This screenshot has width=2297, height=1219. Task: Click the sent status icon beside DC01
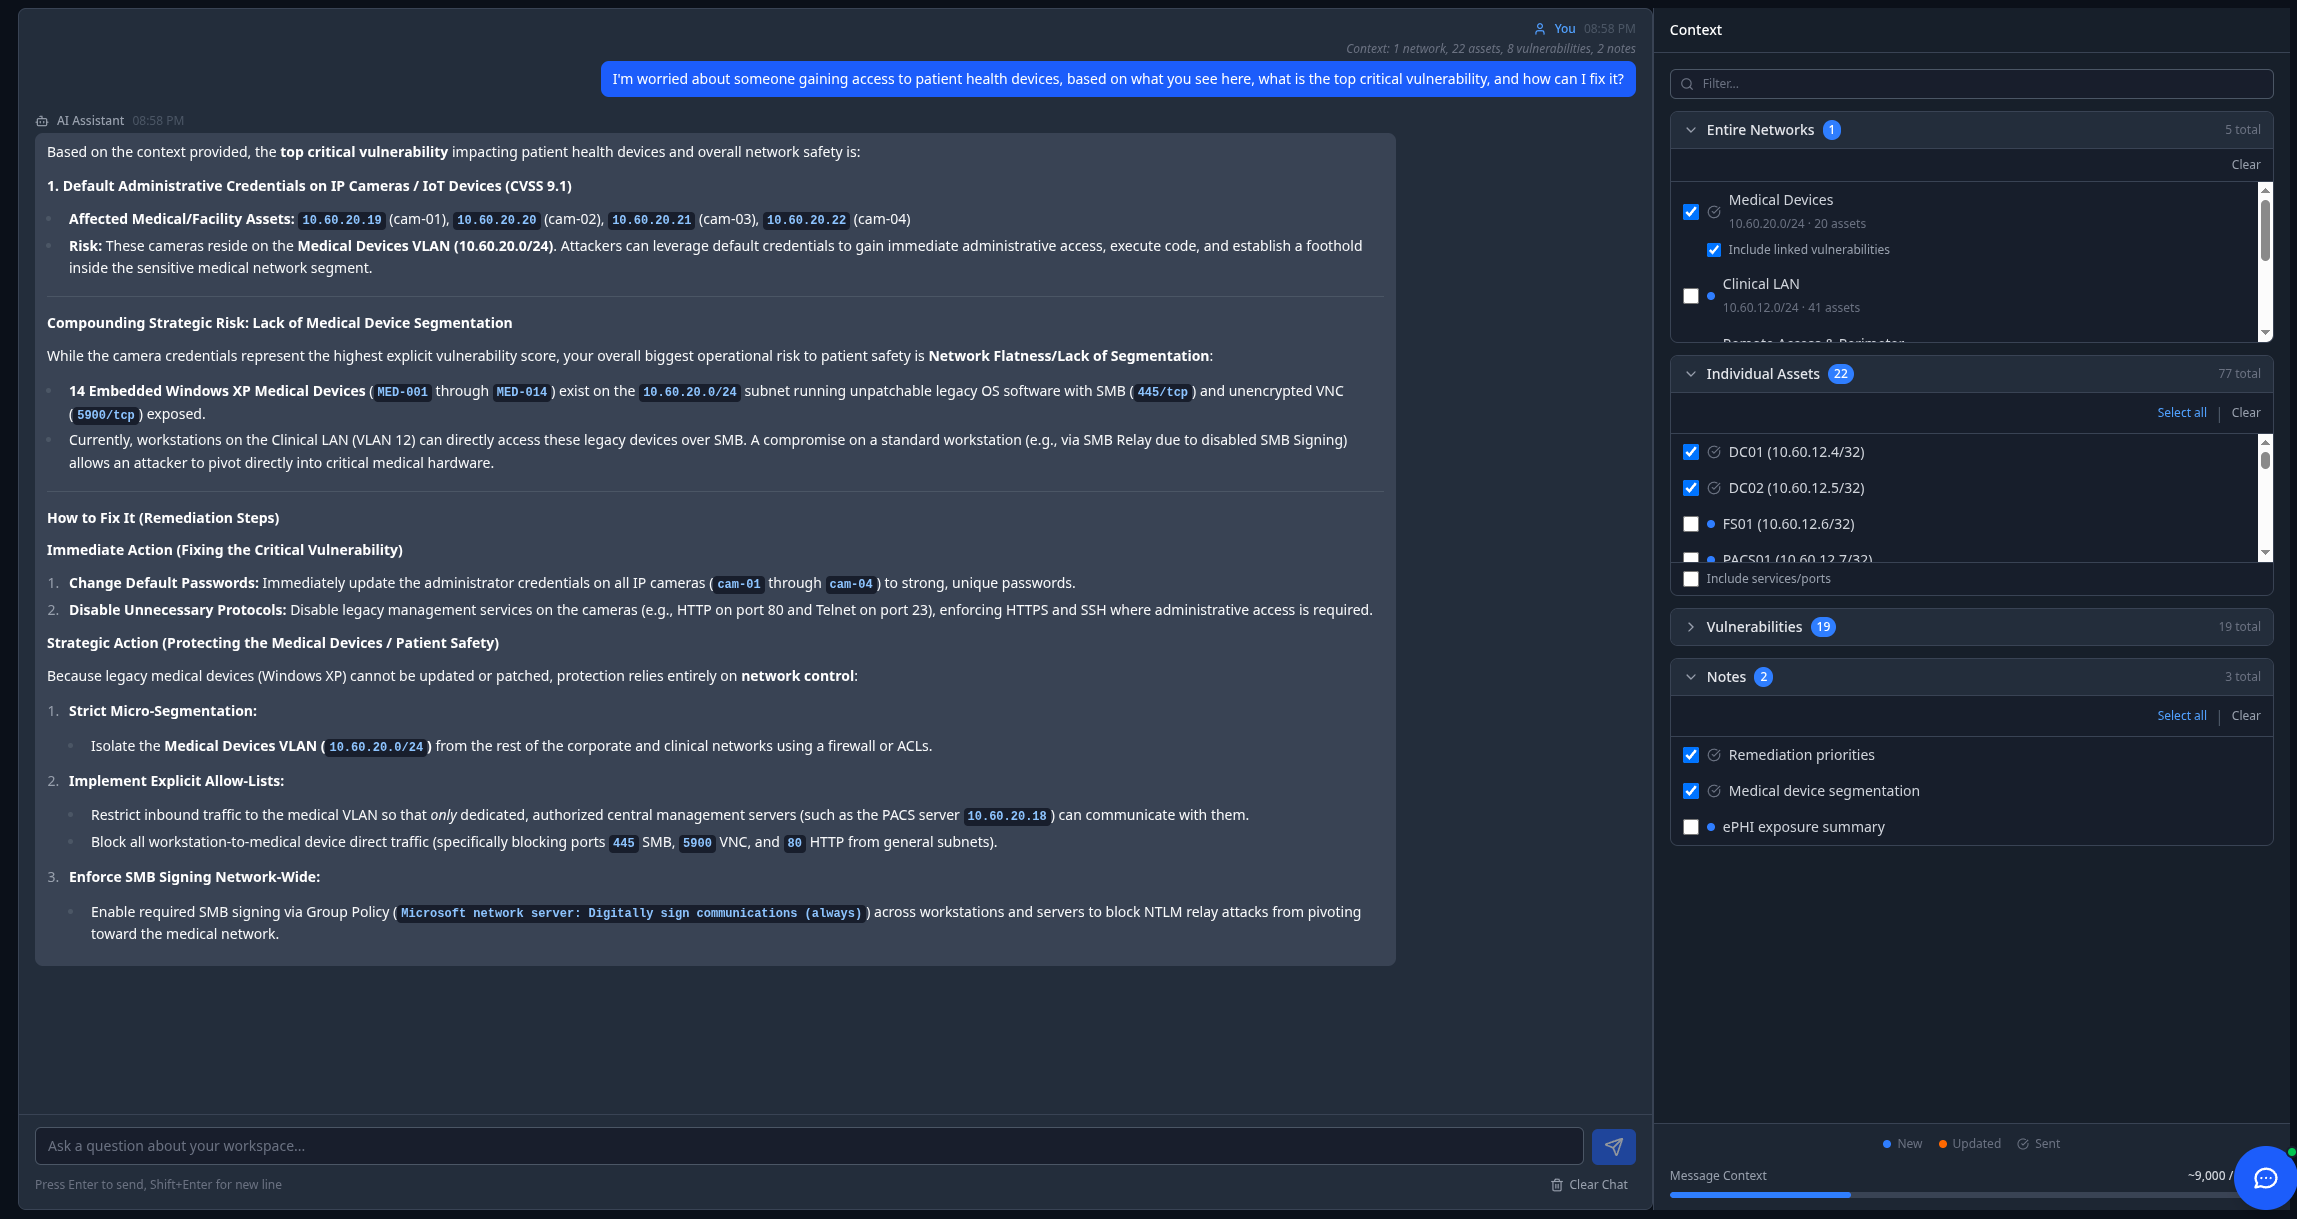[x=1714, y=452]
